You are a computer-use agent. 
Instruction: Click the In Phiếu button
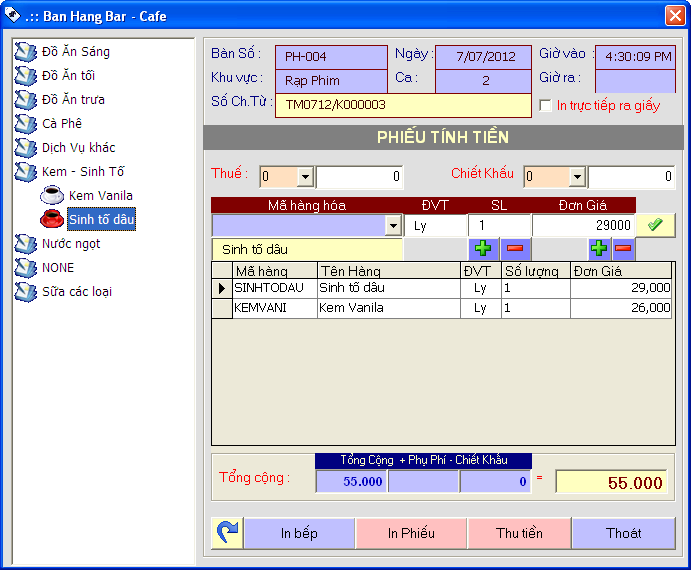tap(411, 533)
